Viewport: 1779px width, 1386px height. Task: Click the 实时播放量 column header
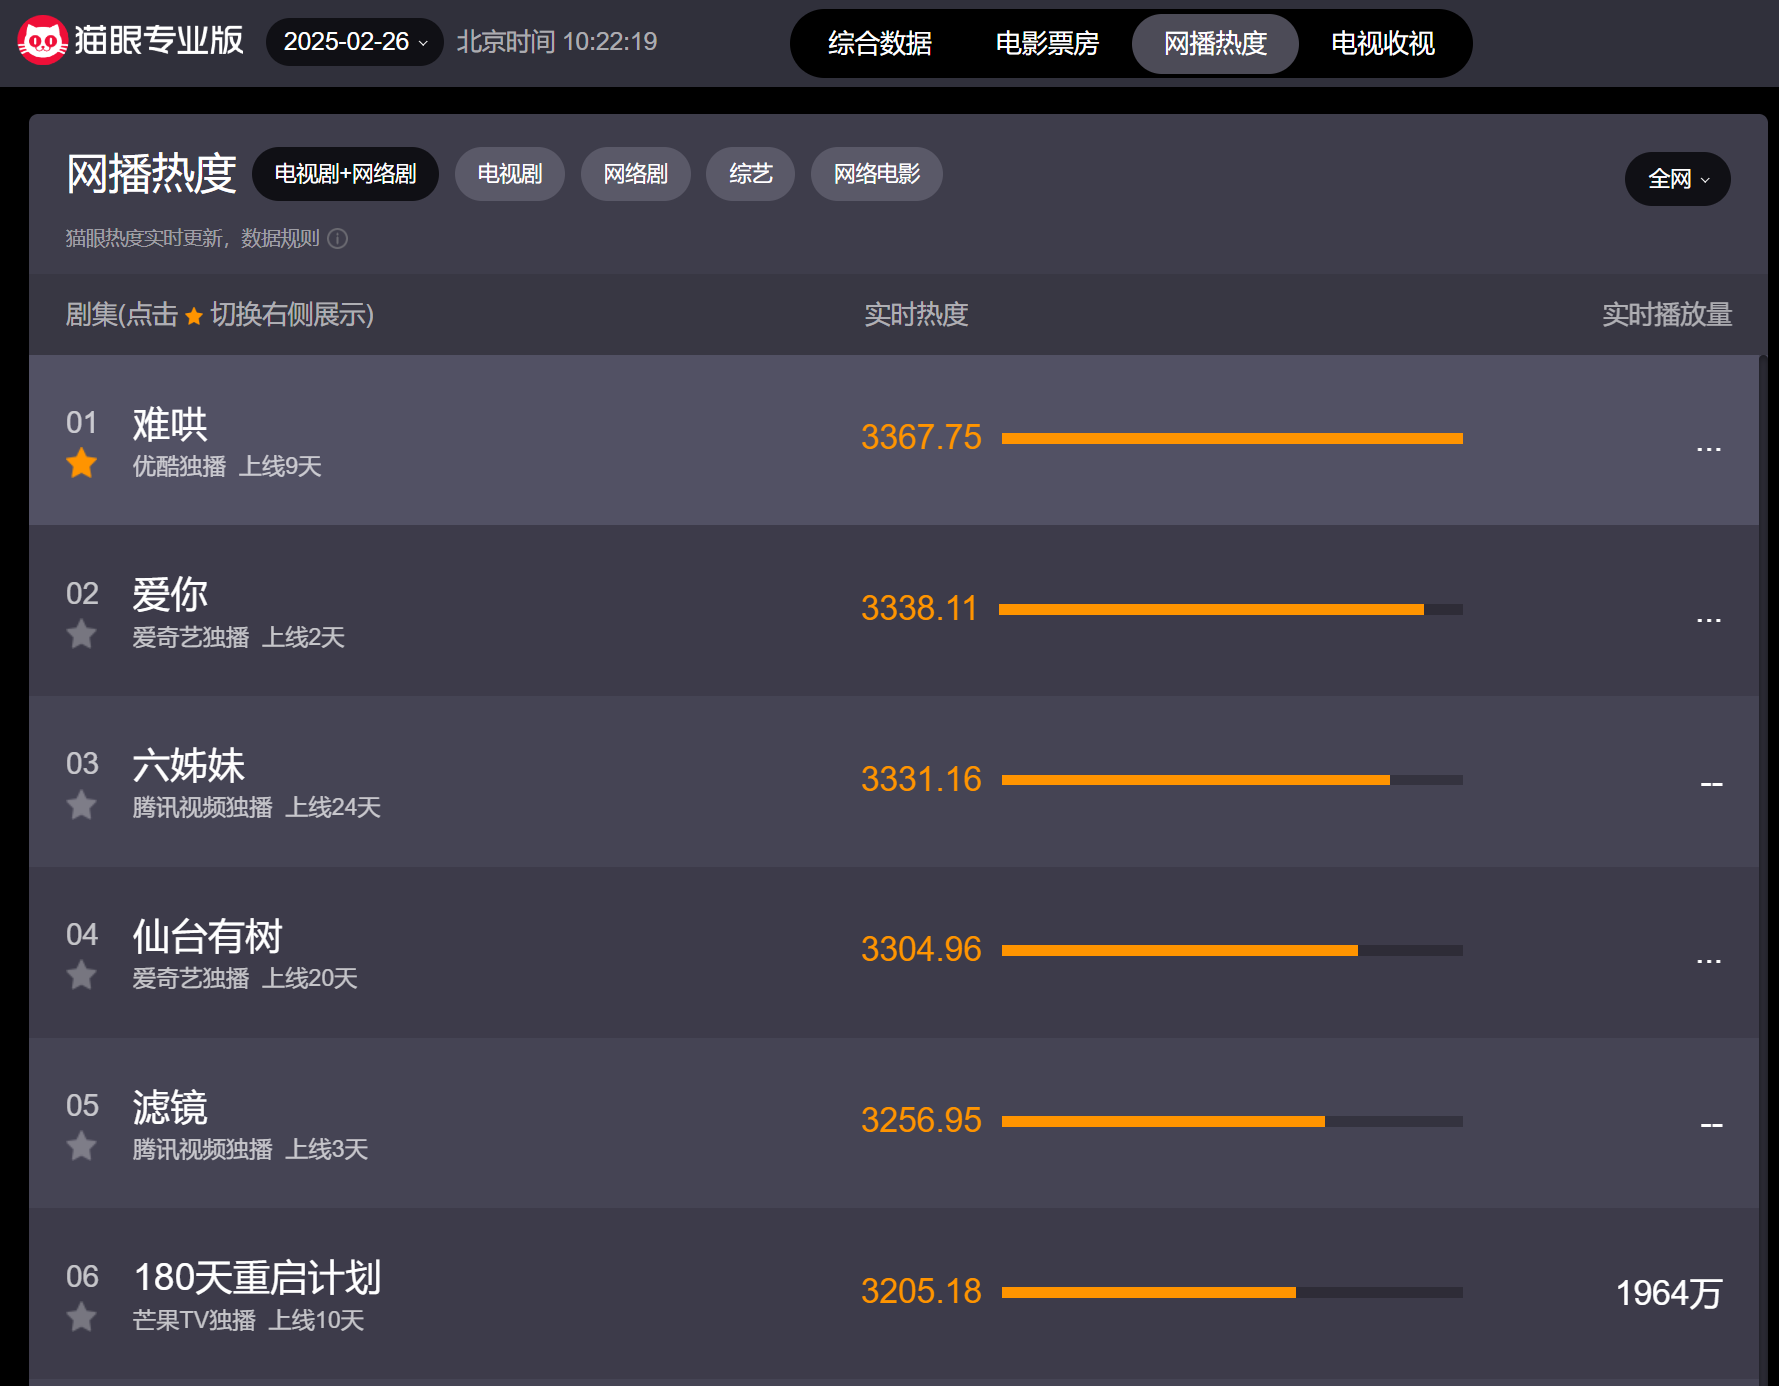(1667, 314)
